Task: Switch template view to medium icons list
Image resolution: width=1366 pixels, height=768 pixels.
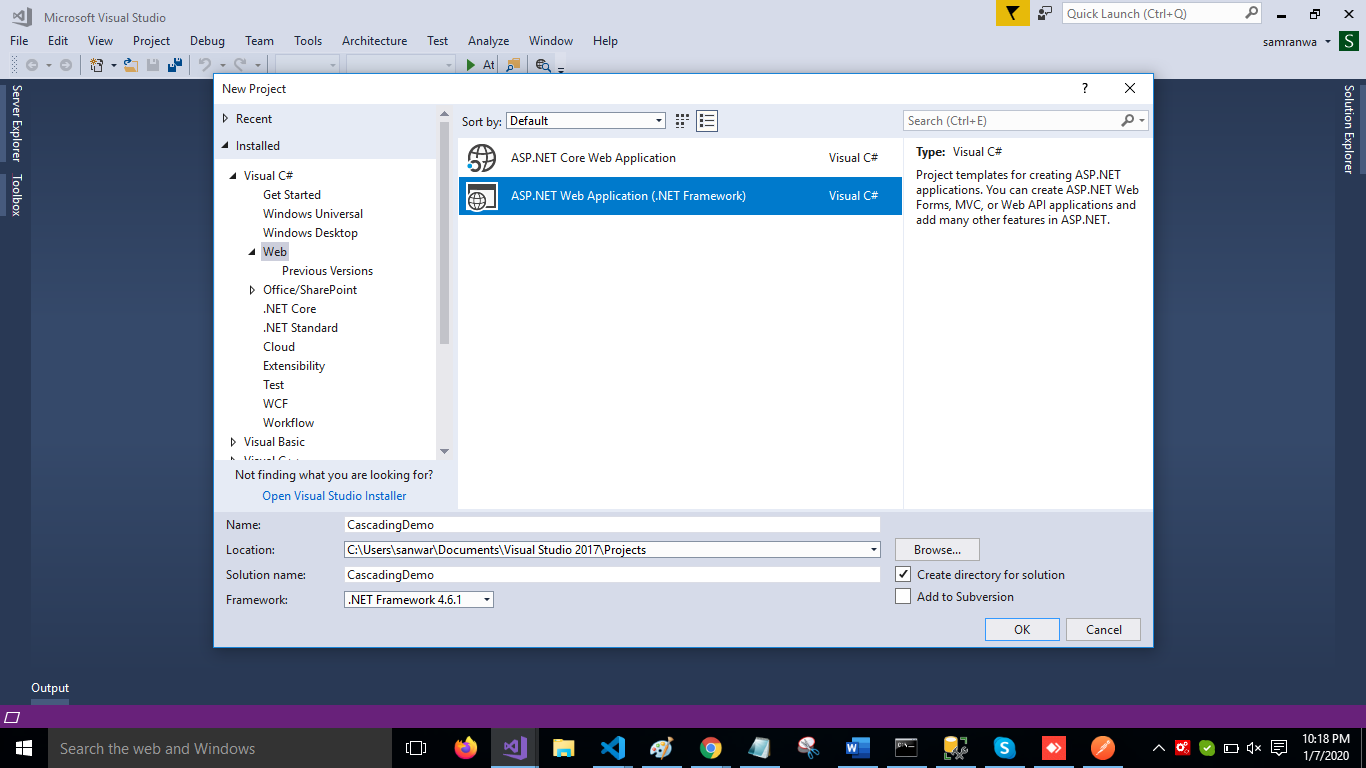Action: click(707, 121)
